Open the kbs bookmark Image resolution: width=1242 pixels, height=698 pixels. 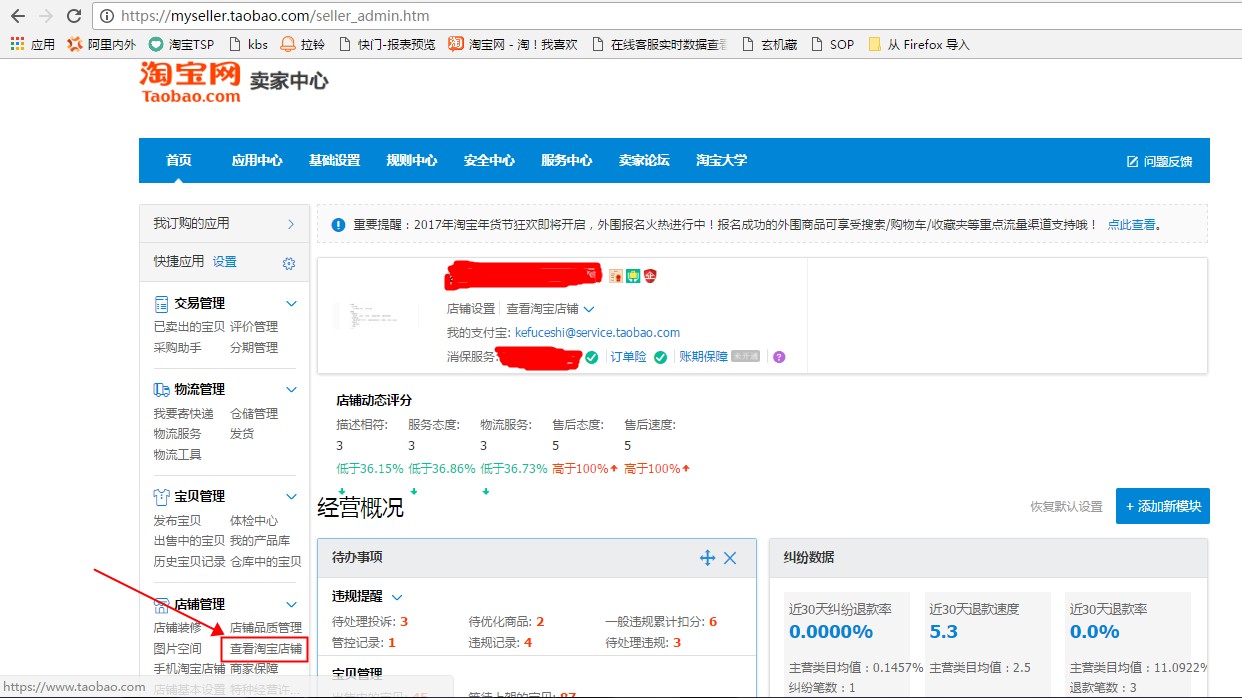(x=248, y=44)
